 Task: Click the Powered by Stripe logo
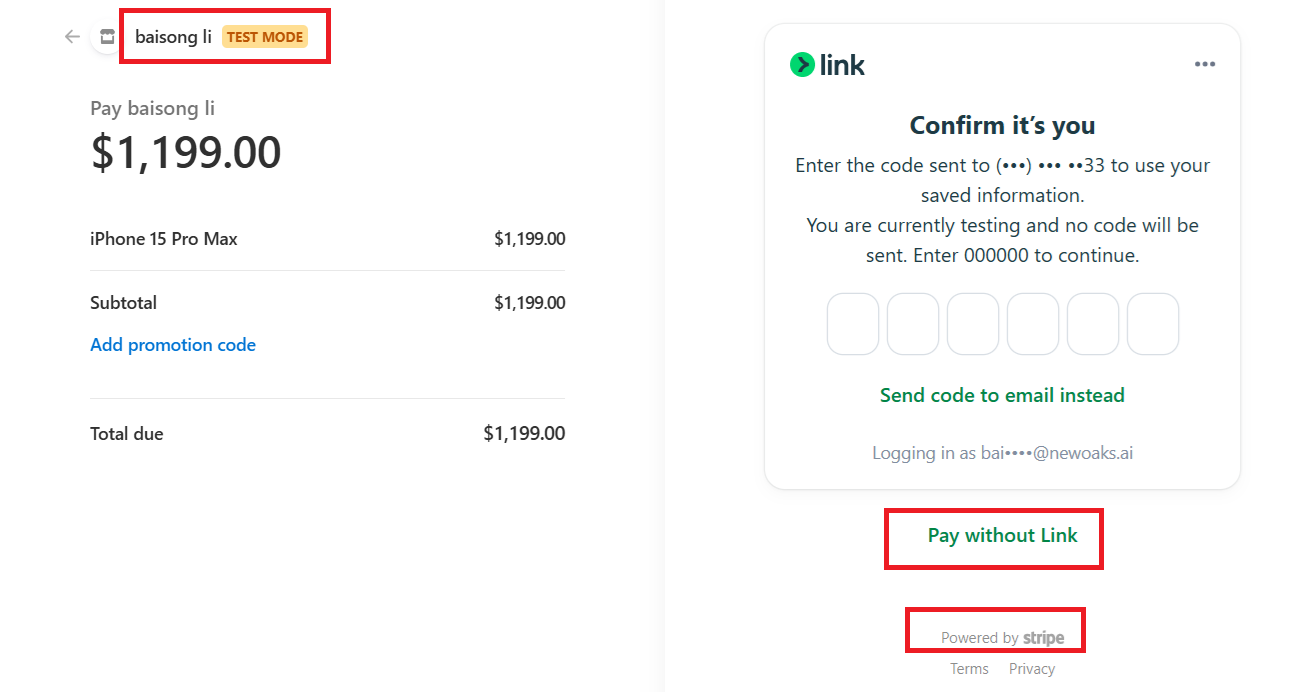point(1002,638)
